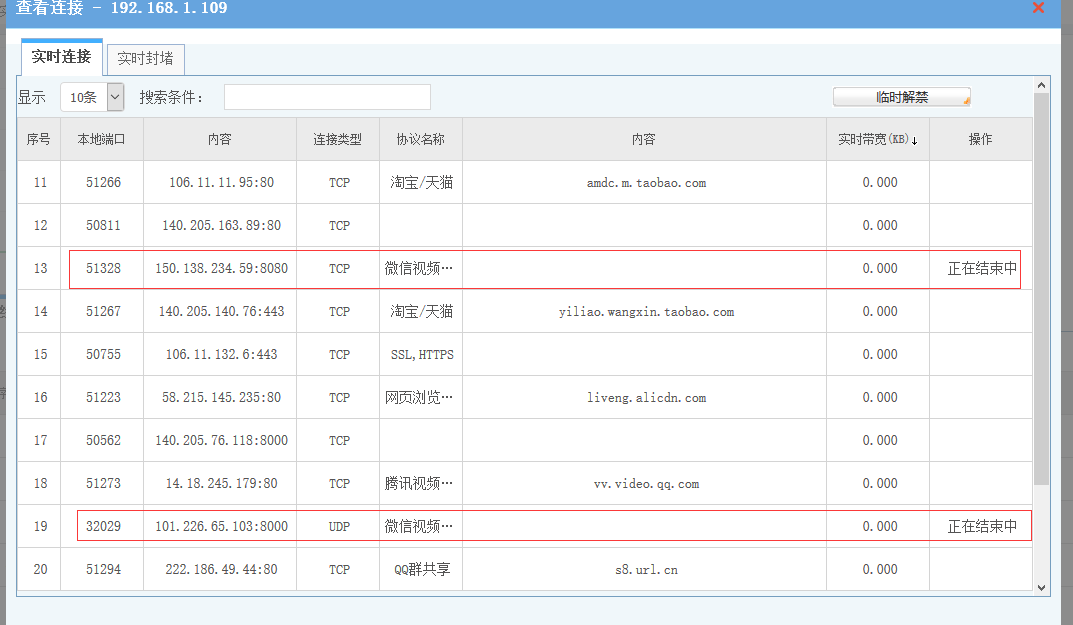Click the 协议名称 column header
The height and width of the screenshot is (625, 1073).
pyautogui.click(x=420, y=140)
